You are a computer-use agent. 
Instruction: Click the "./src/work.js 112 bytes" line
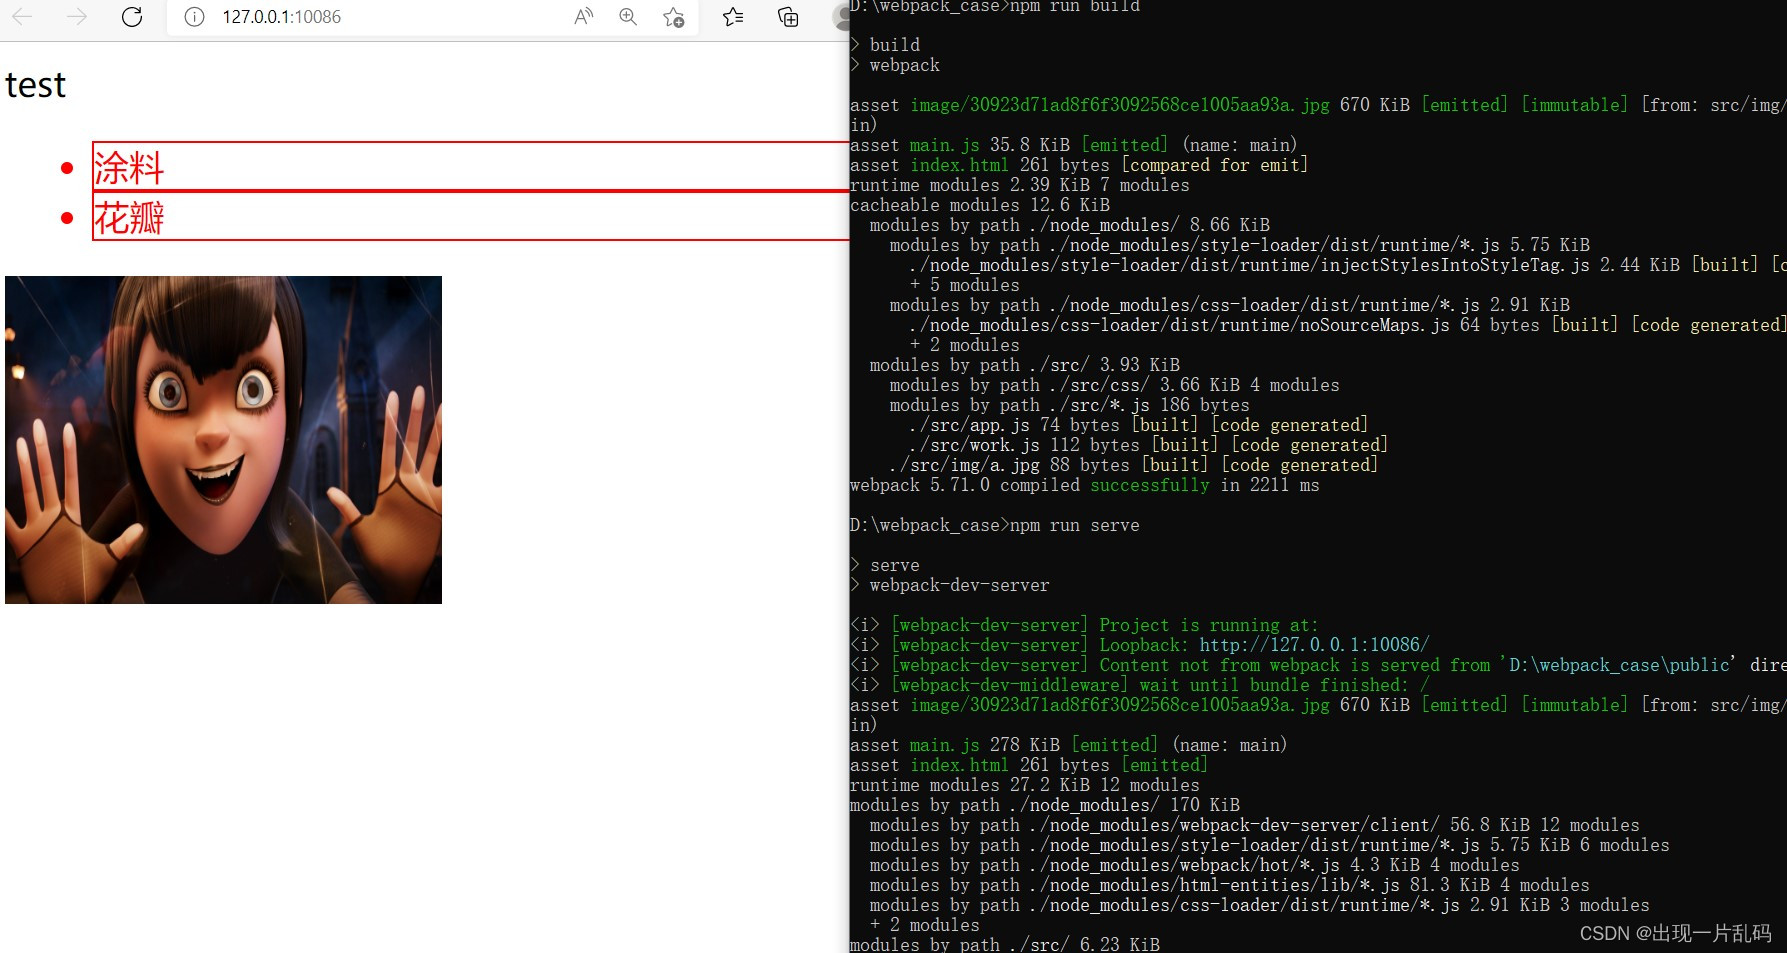(x=1149, y=445)
